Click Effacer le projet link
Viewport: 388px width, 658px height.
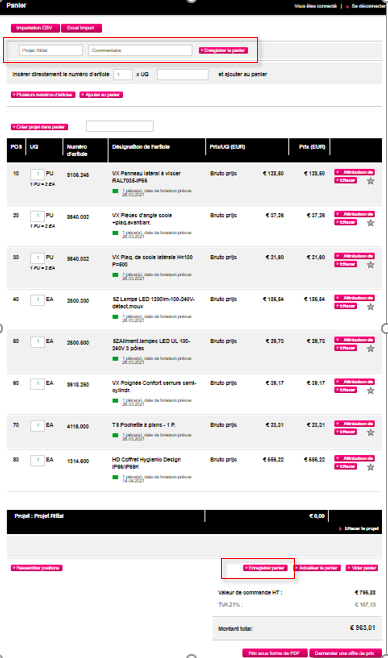pos(361,528)
